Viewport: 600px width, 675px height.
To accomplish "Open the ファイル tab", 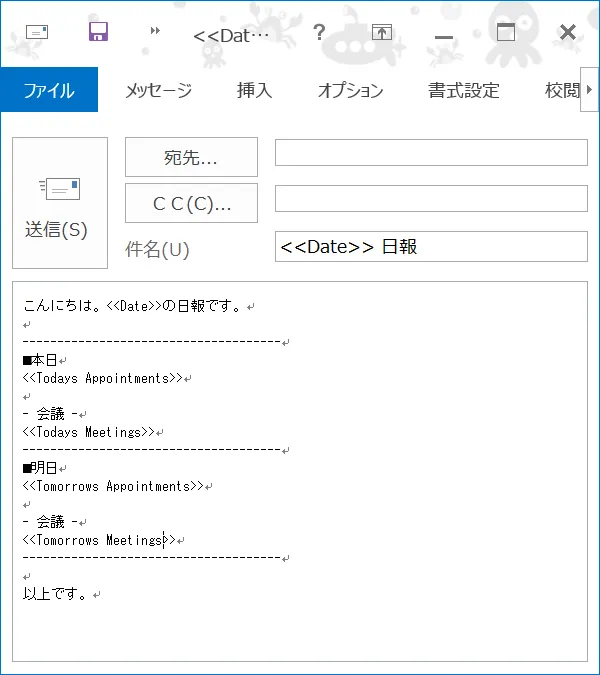I will (49, 90).
